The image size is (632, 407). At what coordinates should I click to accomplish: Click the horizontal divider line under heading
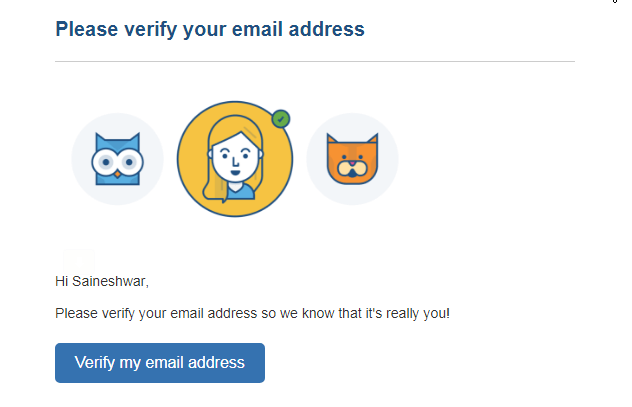315,62
